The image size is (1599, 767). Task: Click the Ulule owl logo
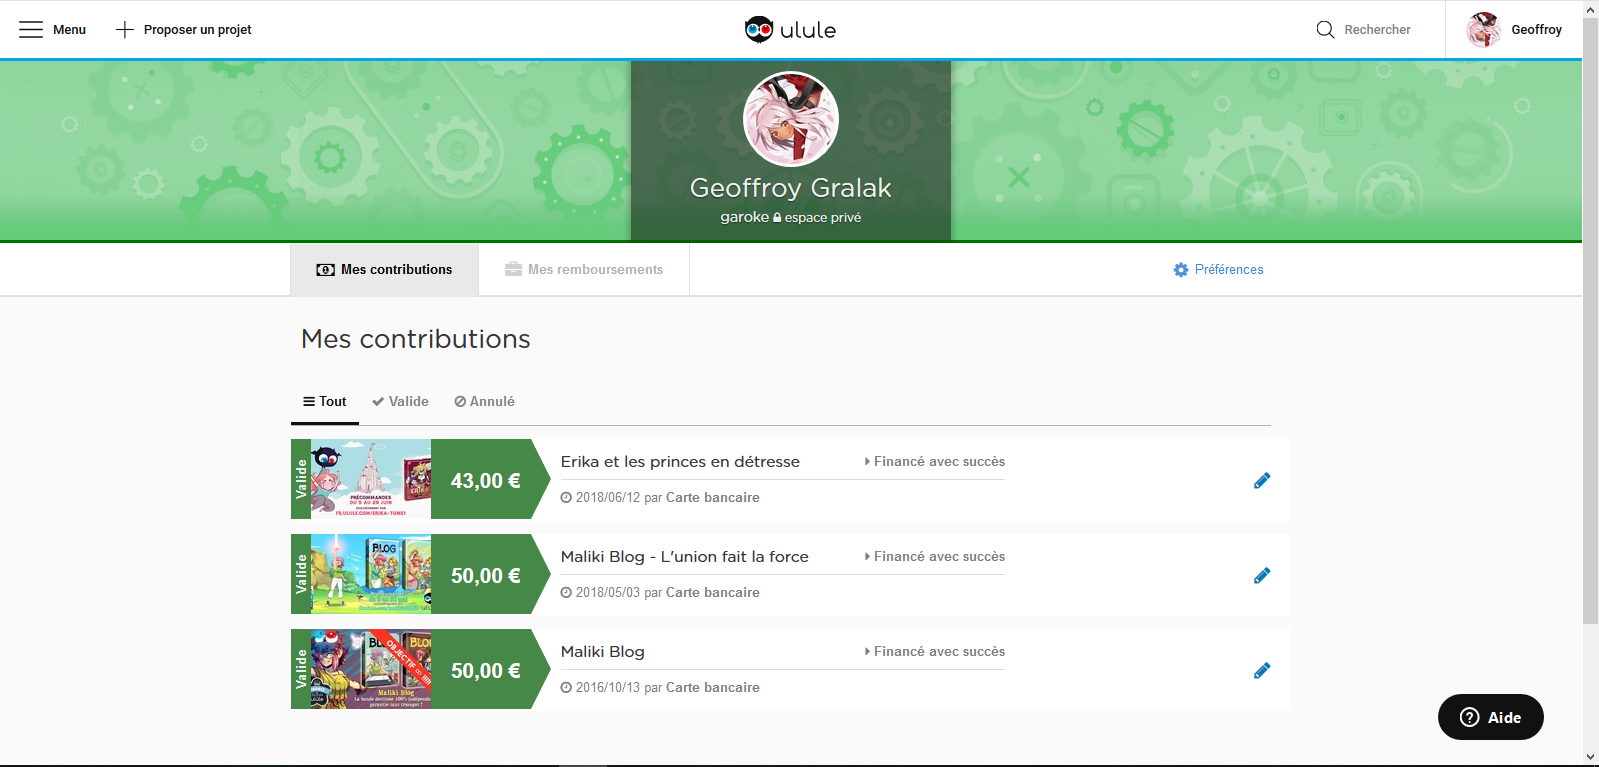click(759, 30)
